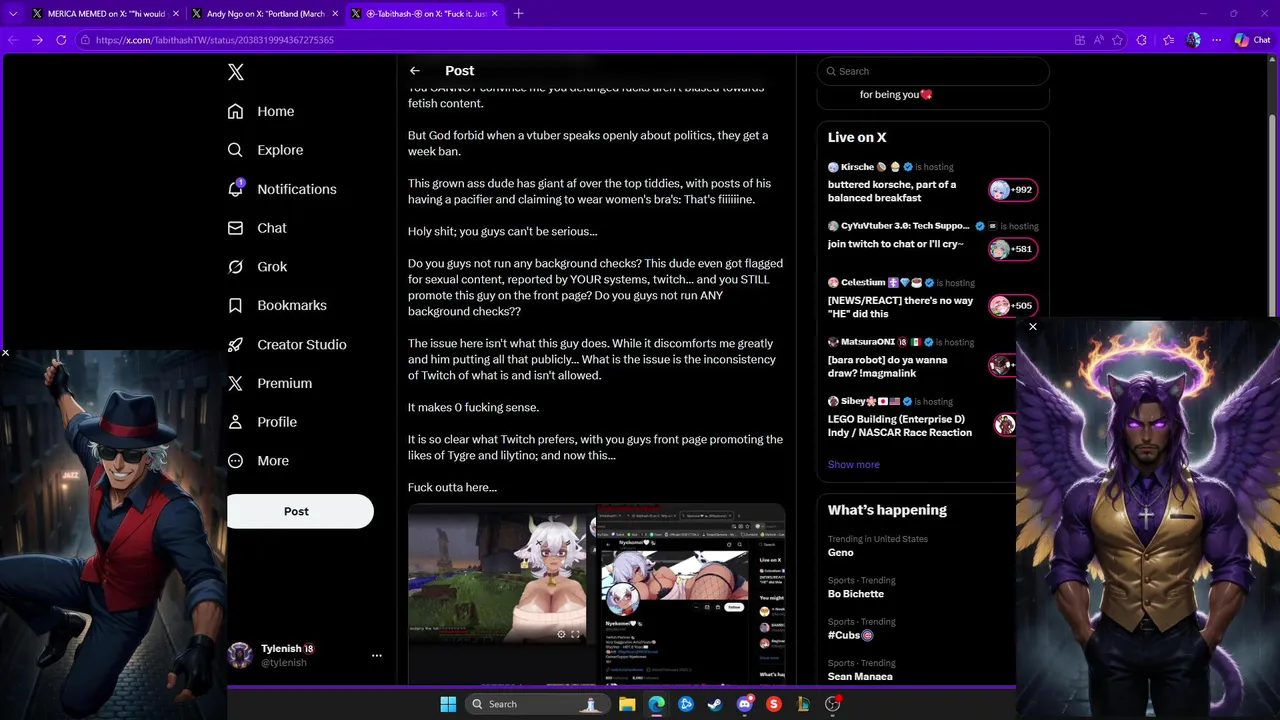
Task: Click the Tylenish profile avatar
Action: click(240, 655)
